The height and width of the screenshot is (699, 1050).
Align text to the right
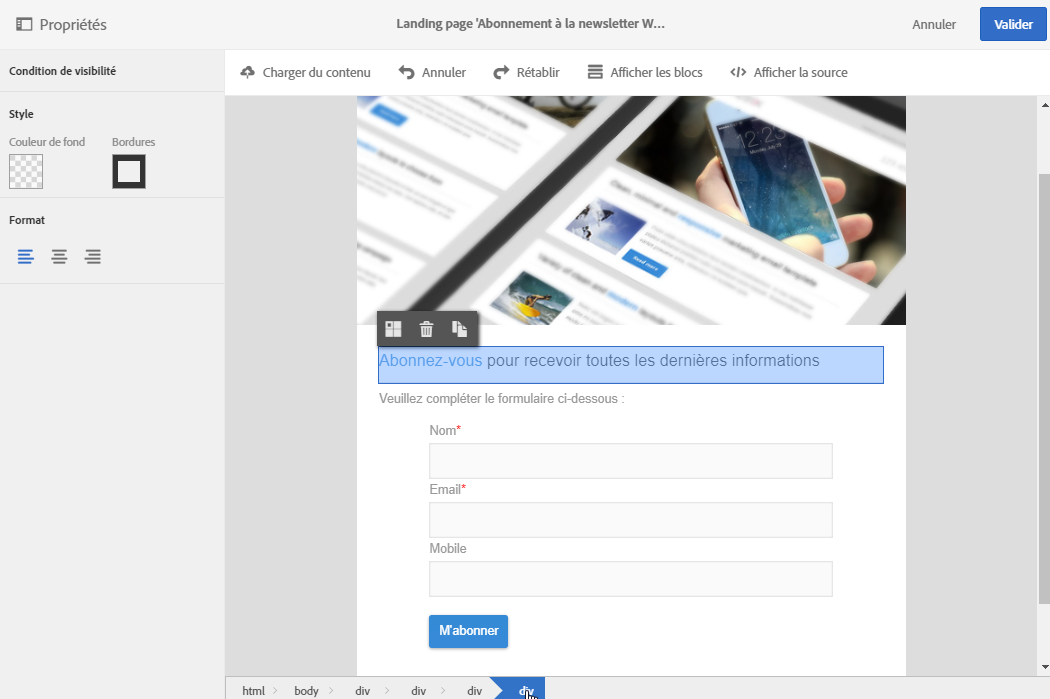coord(93,256)
